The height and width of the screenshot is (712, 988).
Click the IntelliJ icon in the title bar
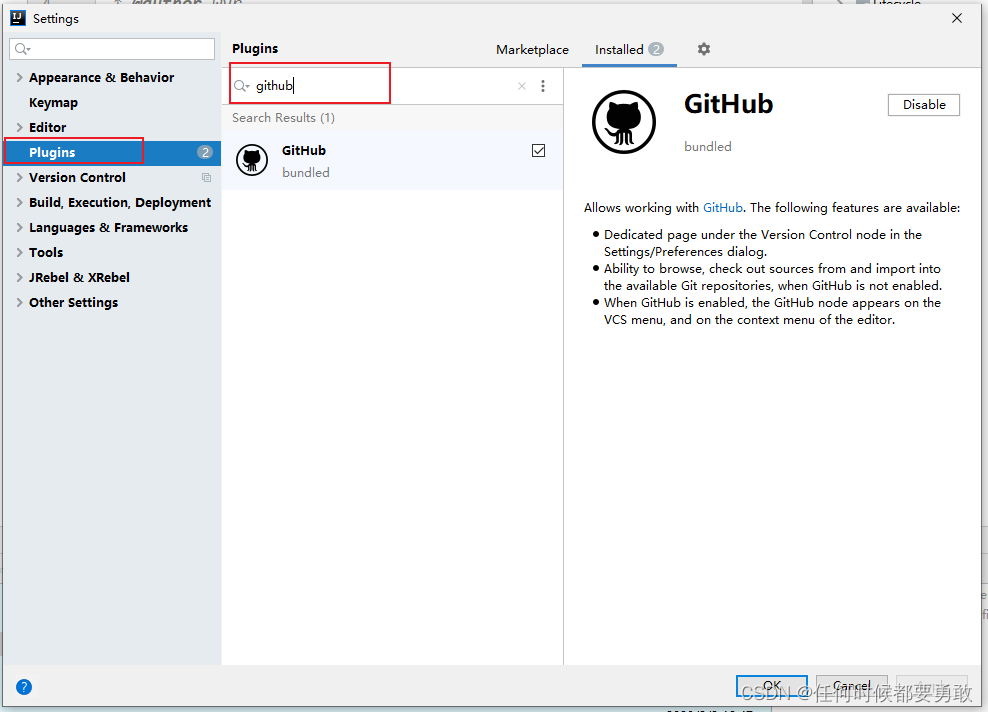(18, 18)
